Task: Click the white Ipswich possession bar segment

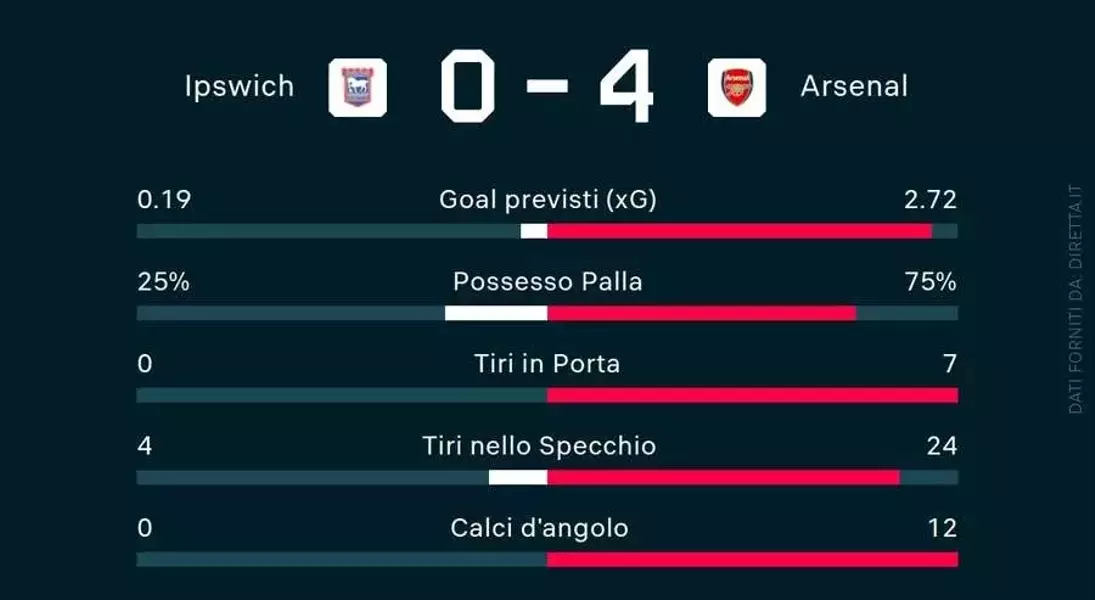Action: [496, 313]
